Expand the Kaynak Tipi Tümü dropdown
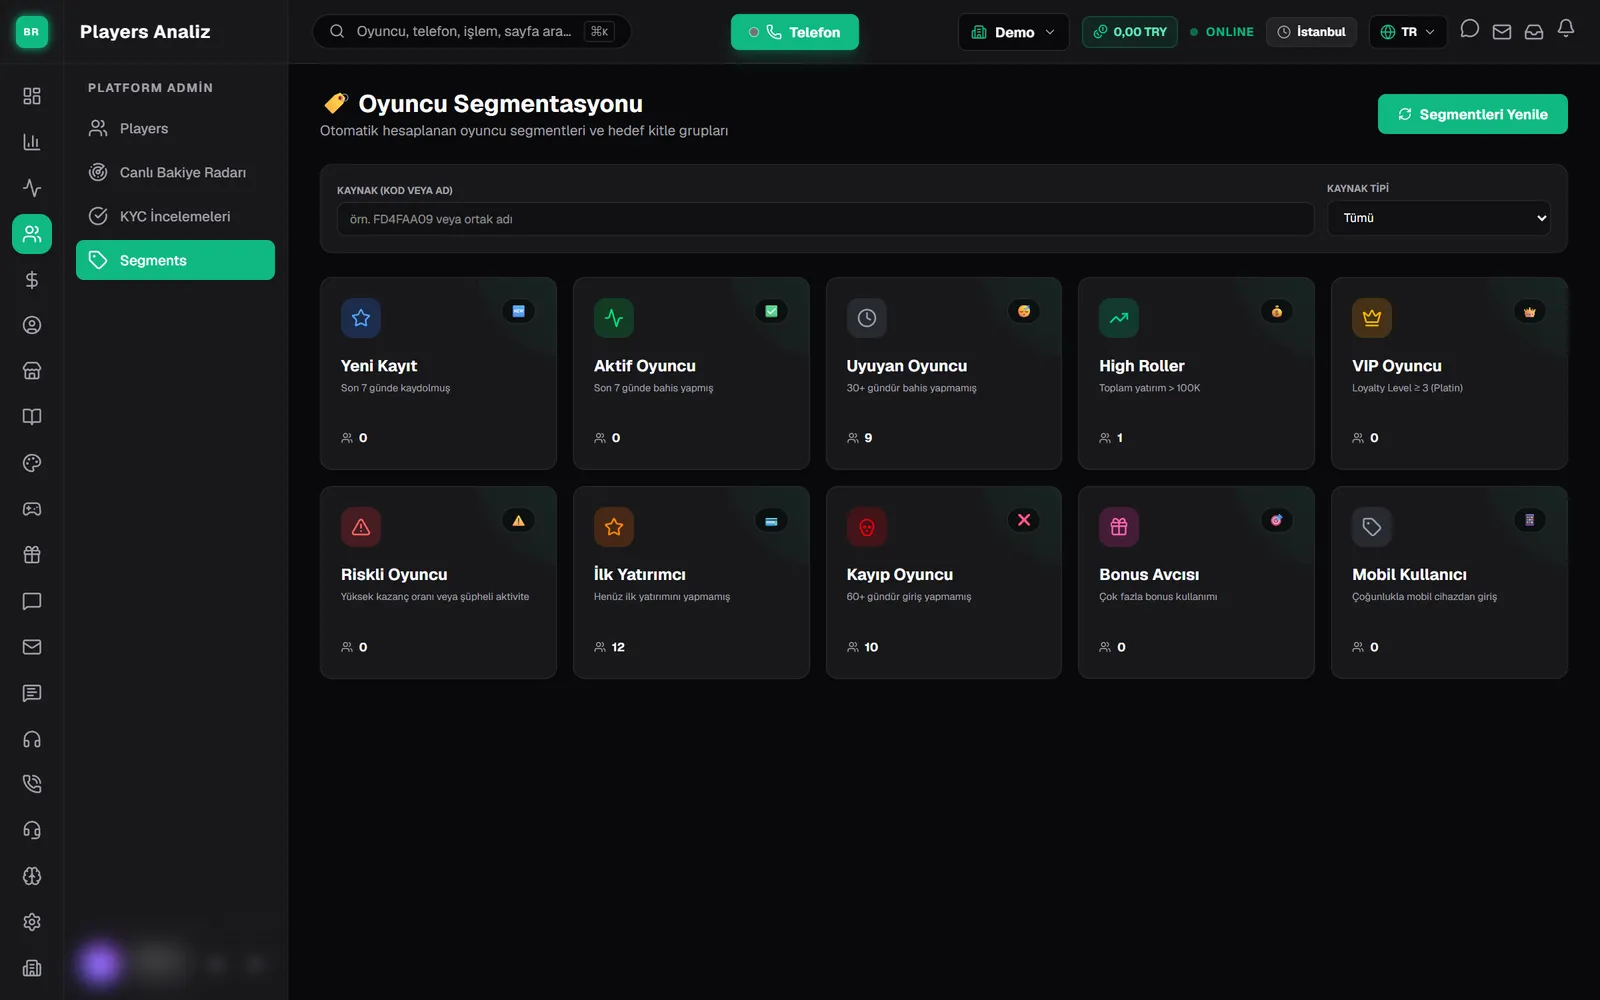1600x1000 pixels. (1439, 218)
